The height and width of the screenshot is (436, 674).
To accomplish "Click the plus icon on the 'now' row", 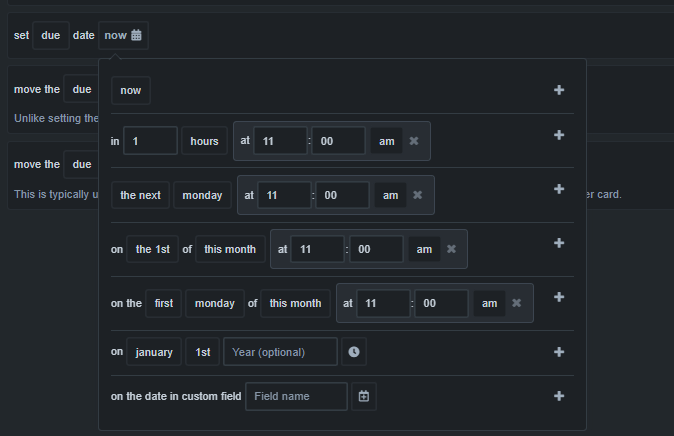I will click(x=559, y=90).
